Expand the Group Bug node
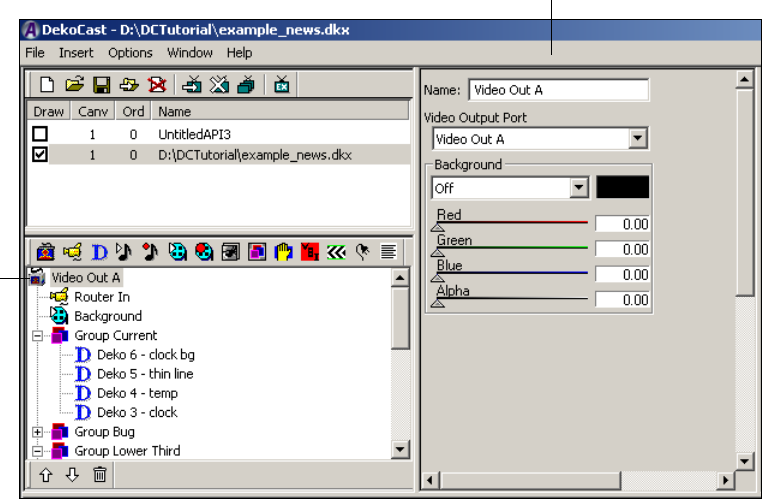 [37, 432]
